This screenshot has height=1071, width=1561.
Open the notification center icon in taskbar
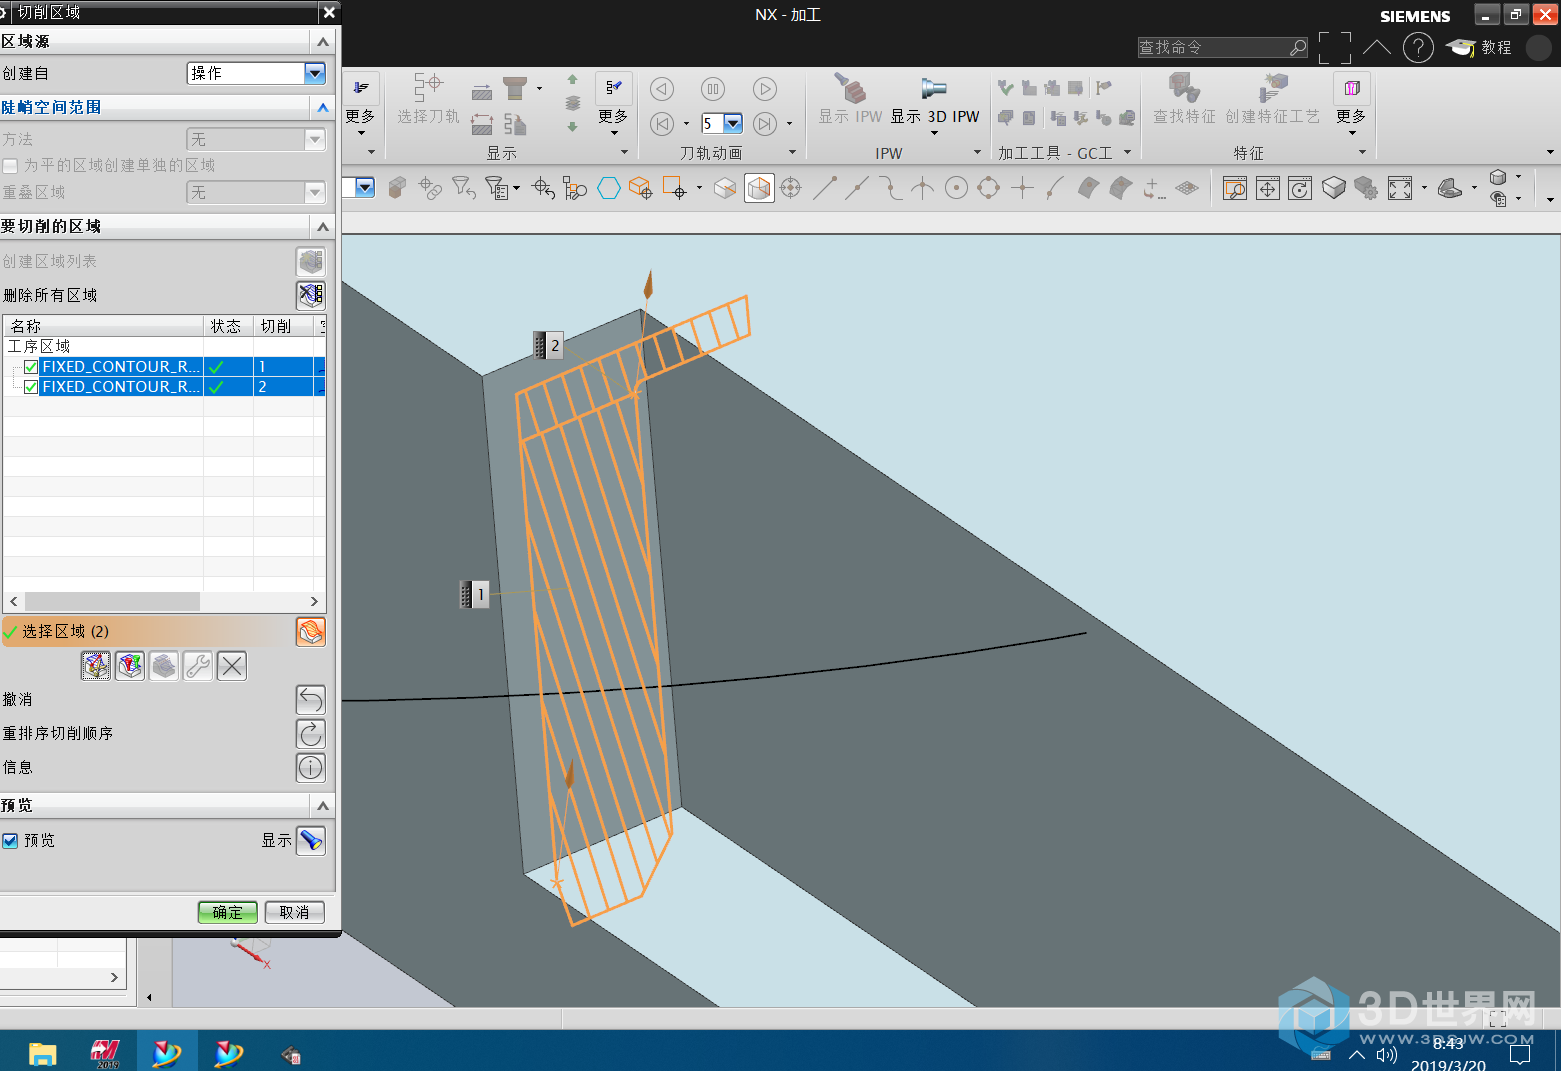[x=1520, y=1054]
